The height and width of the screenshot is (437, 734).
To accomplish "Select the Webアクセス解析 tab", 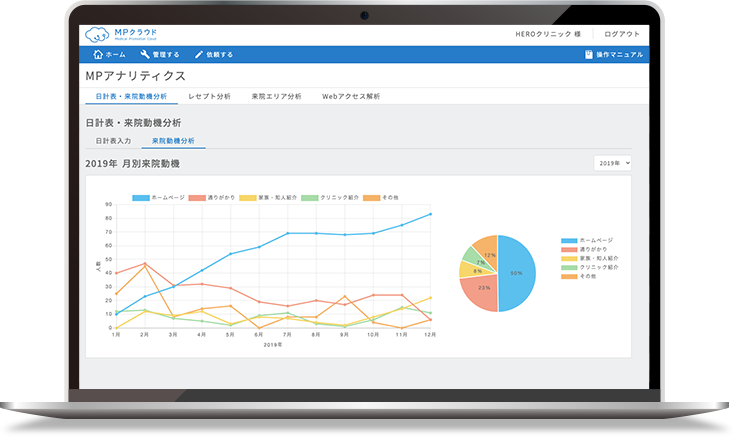I will (x=350, y=97).
